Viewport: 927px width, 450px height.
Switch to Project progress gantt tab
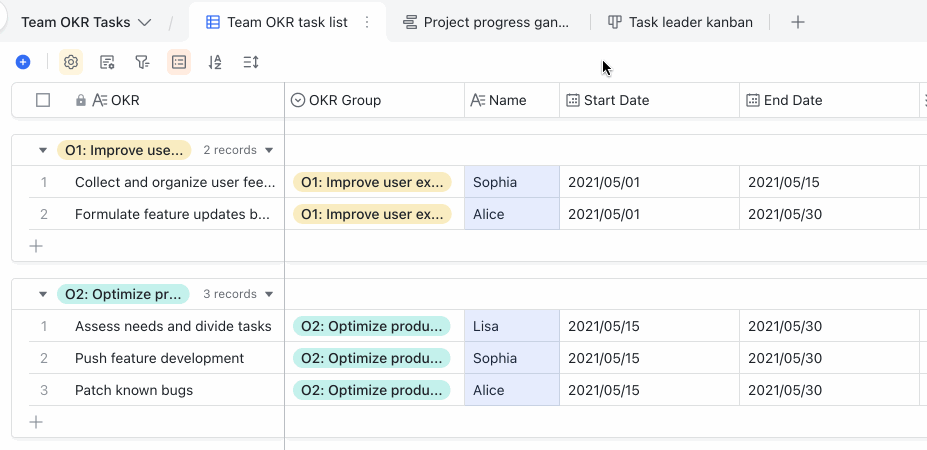click(486, 22)
